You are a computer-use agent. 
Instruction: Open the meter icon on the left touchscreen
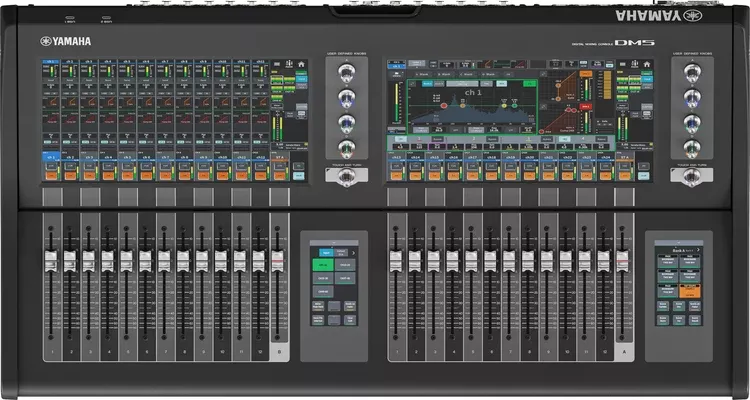pyautogui.click(x=289, y=64)
